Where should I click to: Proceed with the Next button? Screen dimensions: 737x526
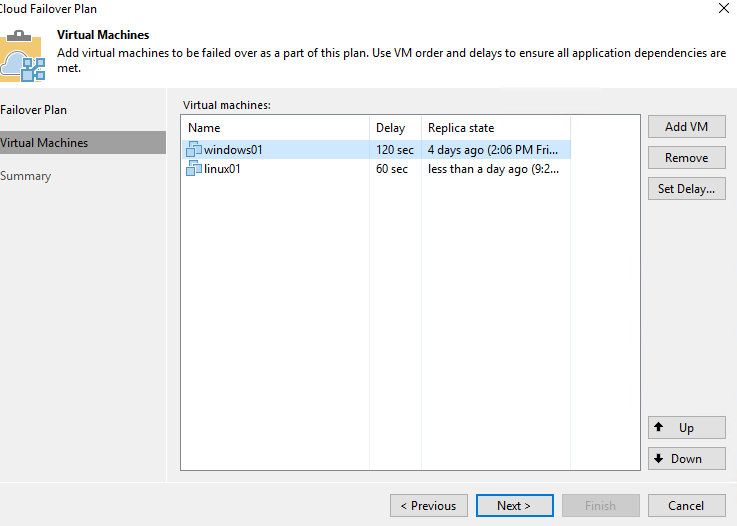click(x=514, y=506)
